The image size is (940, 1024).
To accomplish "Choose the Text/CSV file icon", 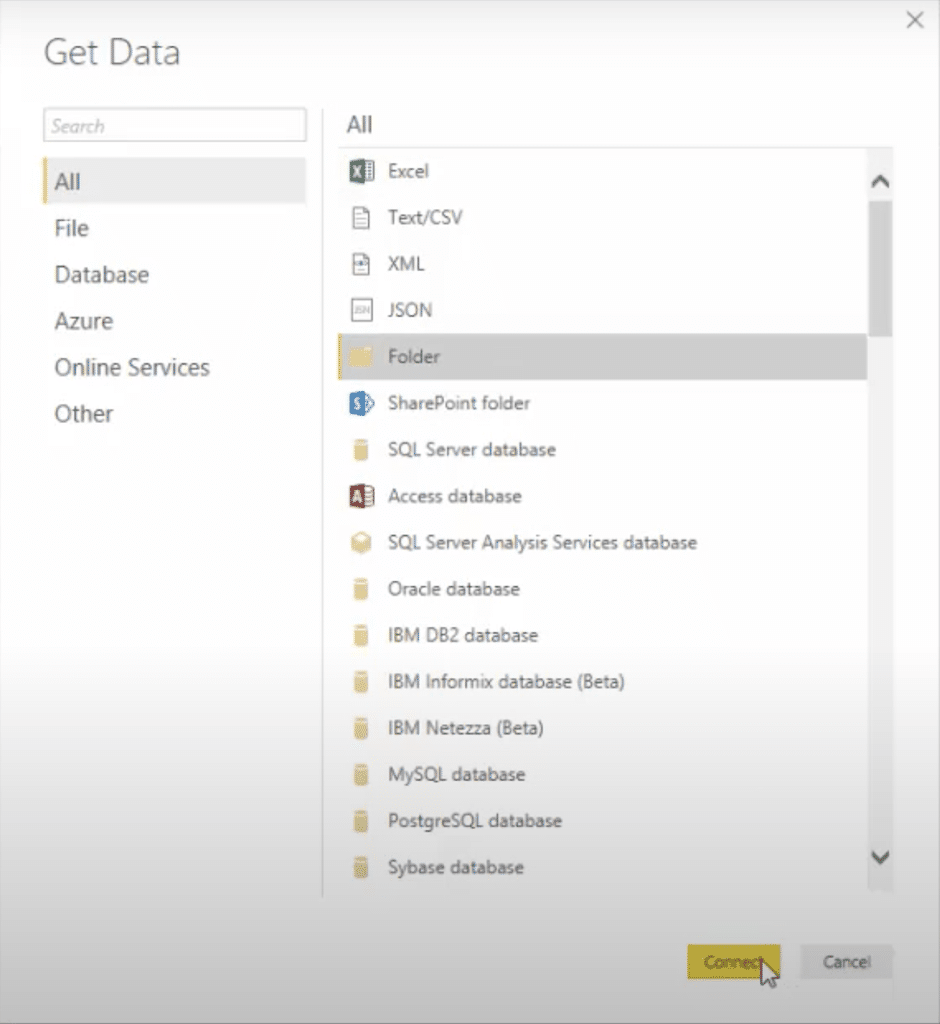I will [x=361, y=217].
